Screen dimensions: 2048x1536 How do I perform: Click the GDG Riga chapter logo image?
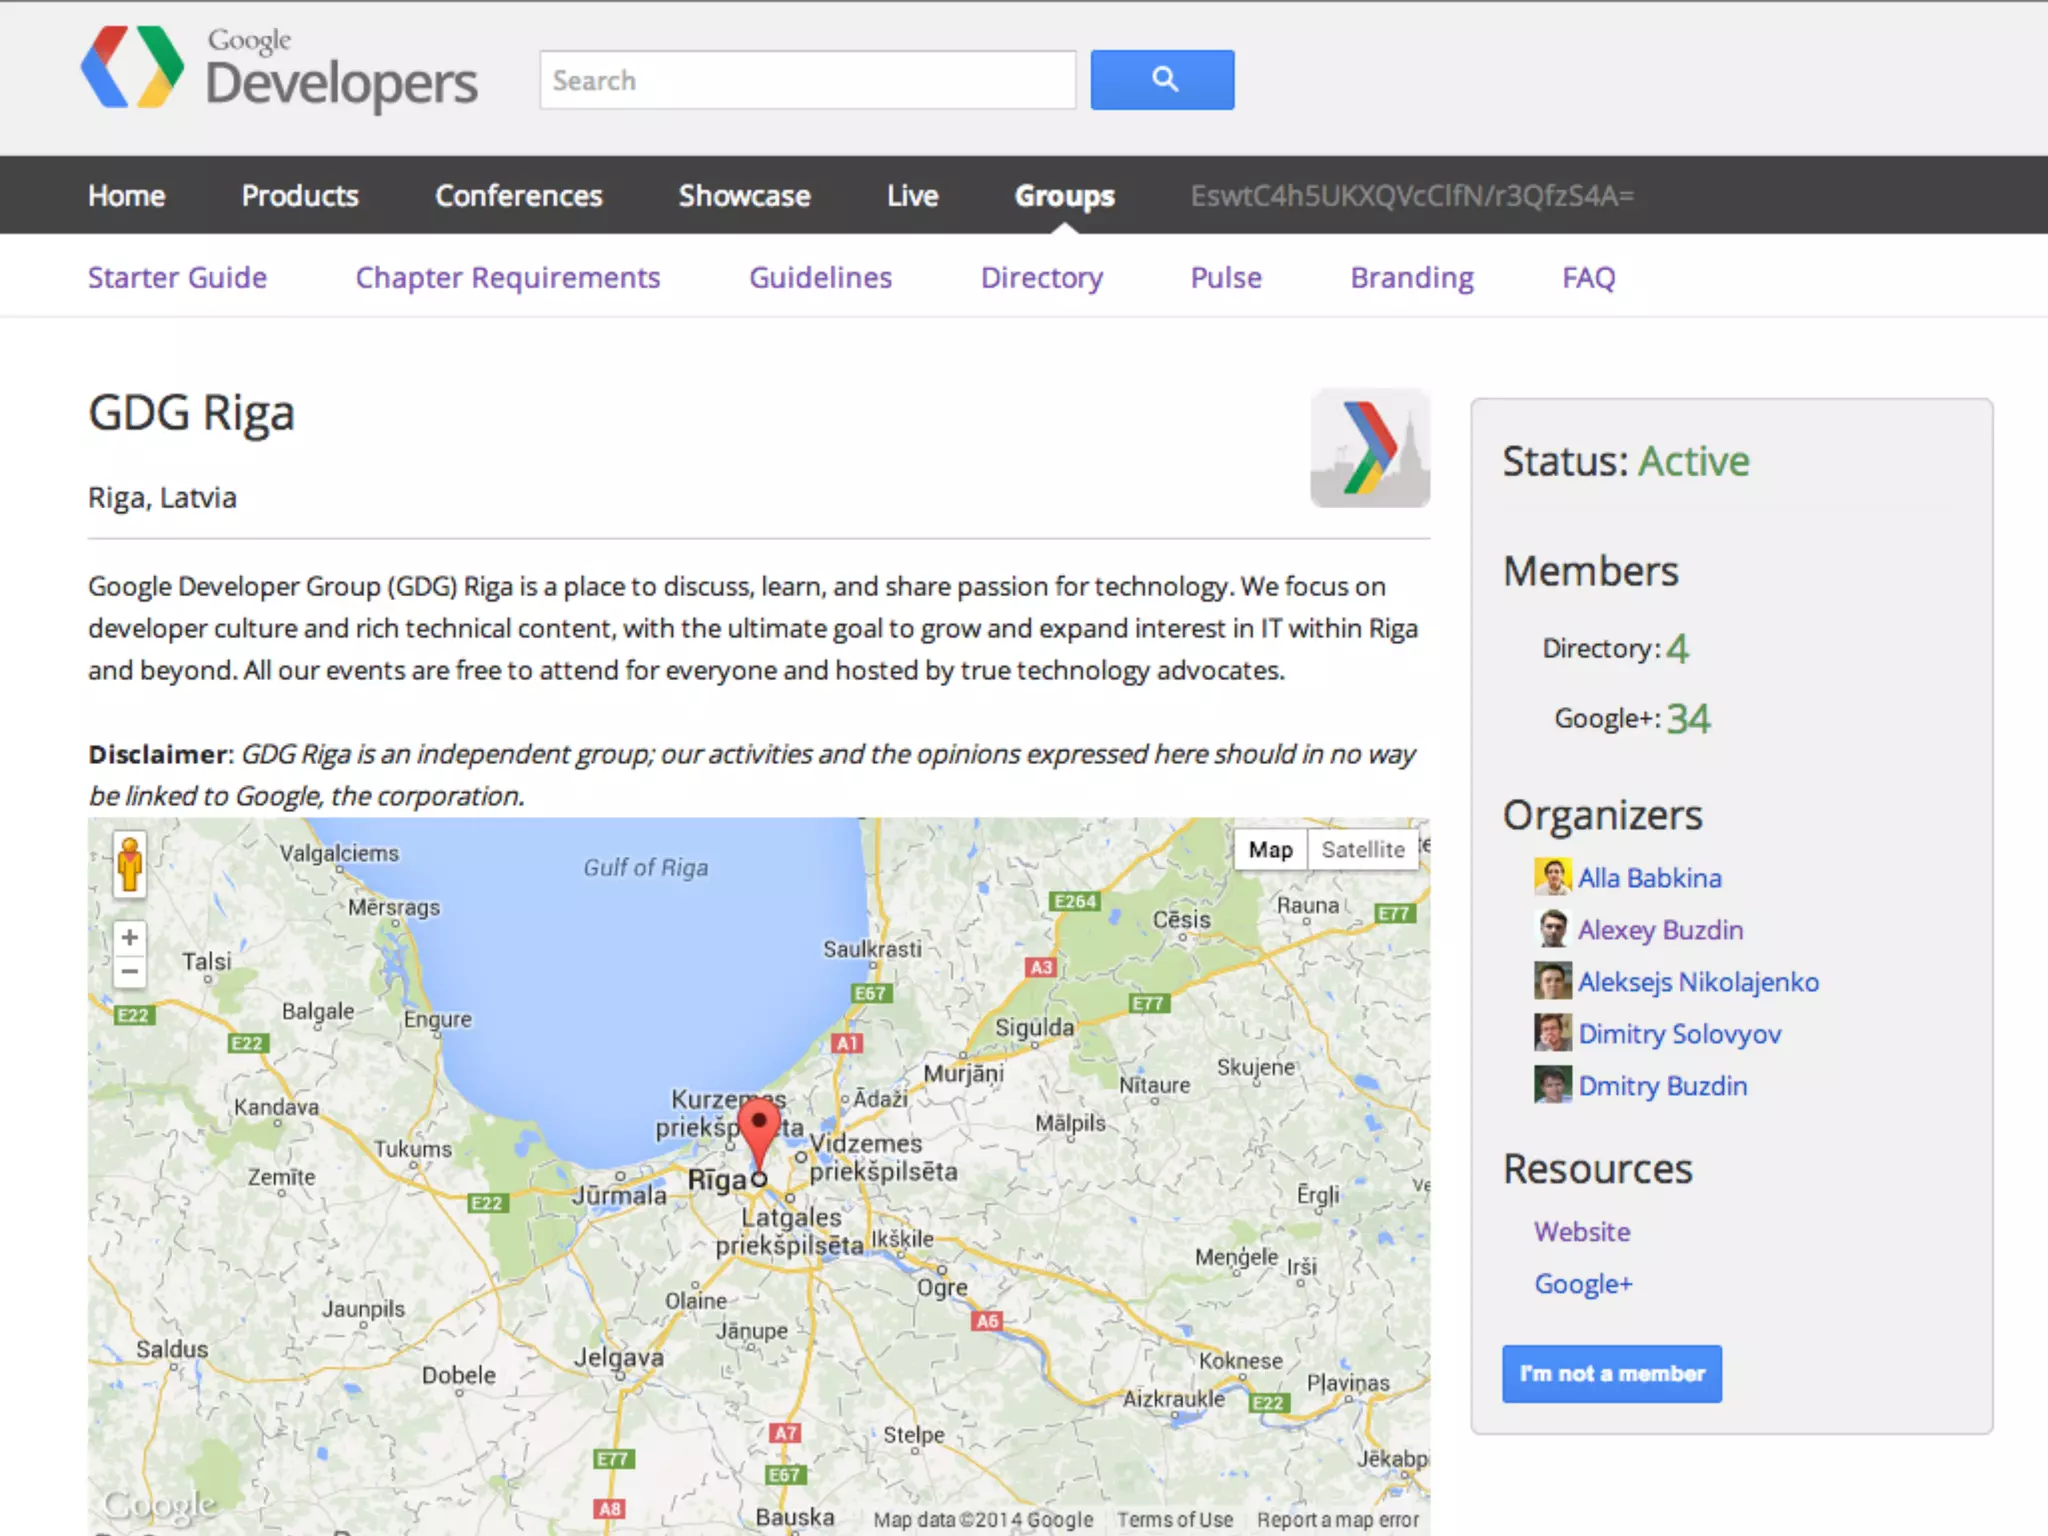[1370, 448]
